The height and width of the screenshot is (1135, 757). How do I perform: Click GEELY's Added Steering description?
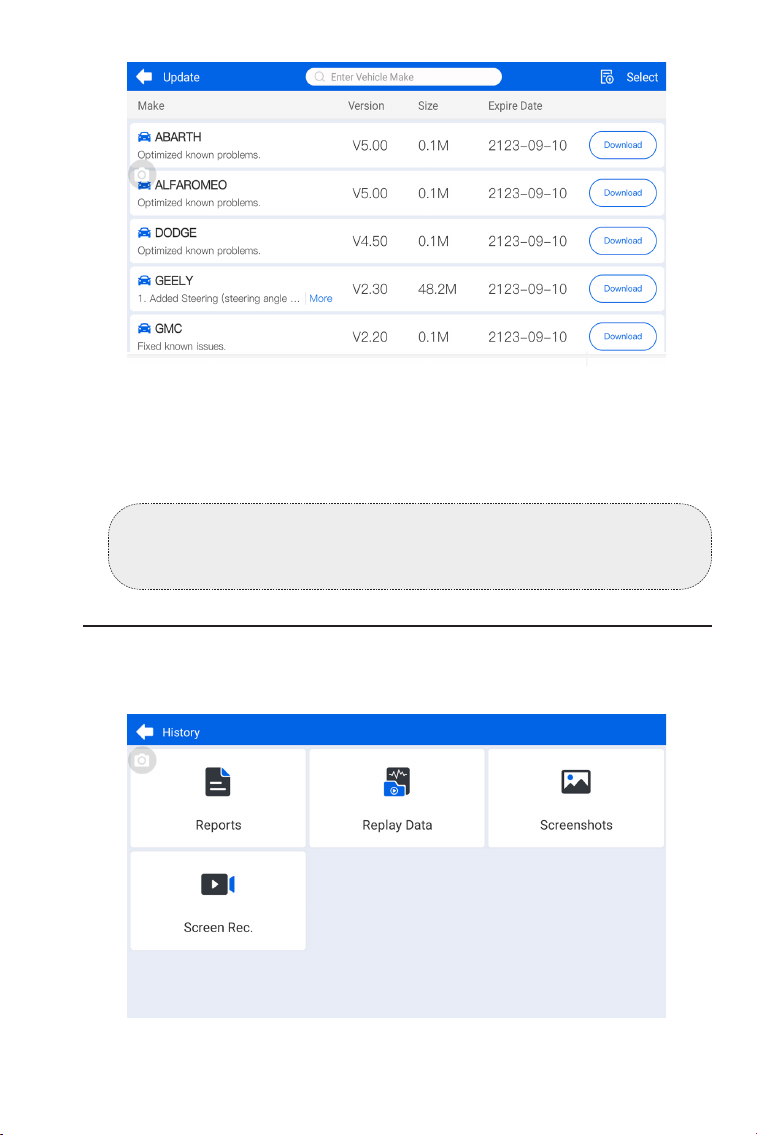218,298
